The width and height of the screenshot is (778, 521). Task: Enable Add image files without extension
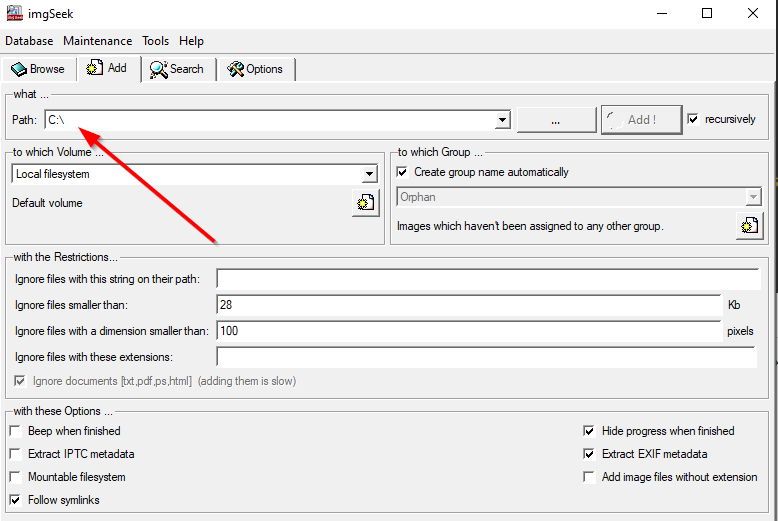(589, 477)
